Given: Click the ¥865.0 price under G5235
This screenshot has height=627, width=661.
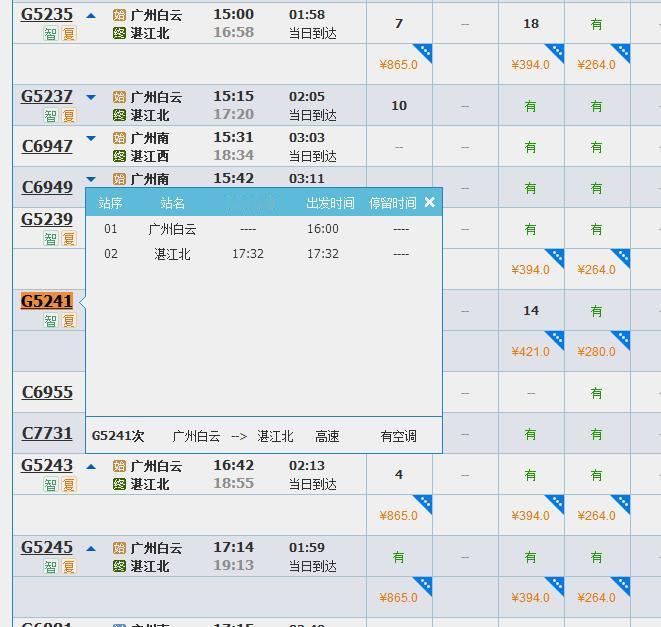Looking at the screenshot, I should [x=398, y=65].
